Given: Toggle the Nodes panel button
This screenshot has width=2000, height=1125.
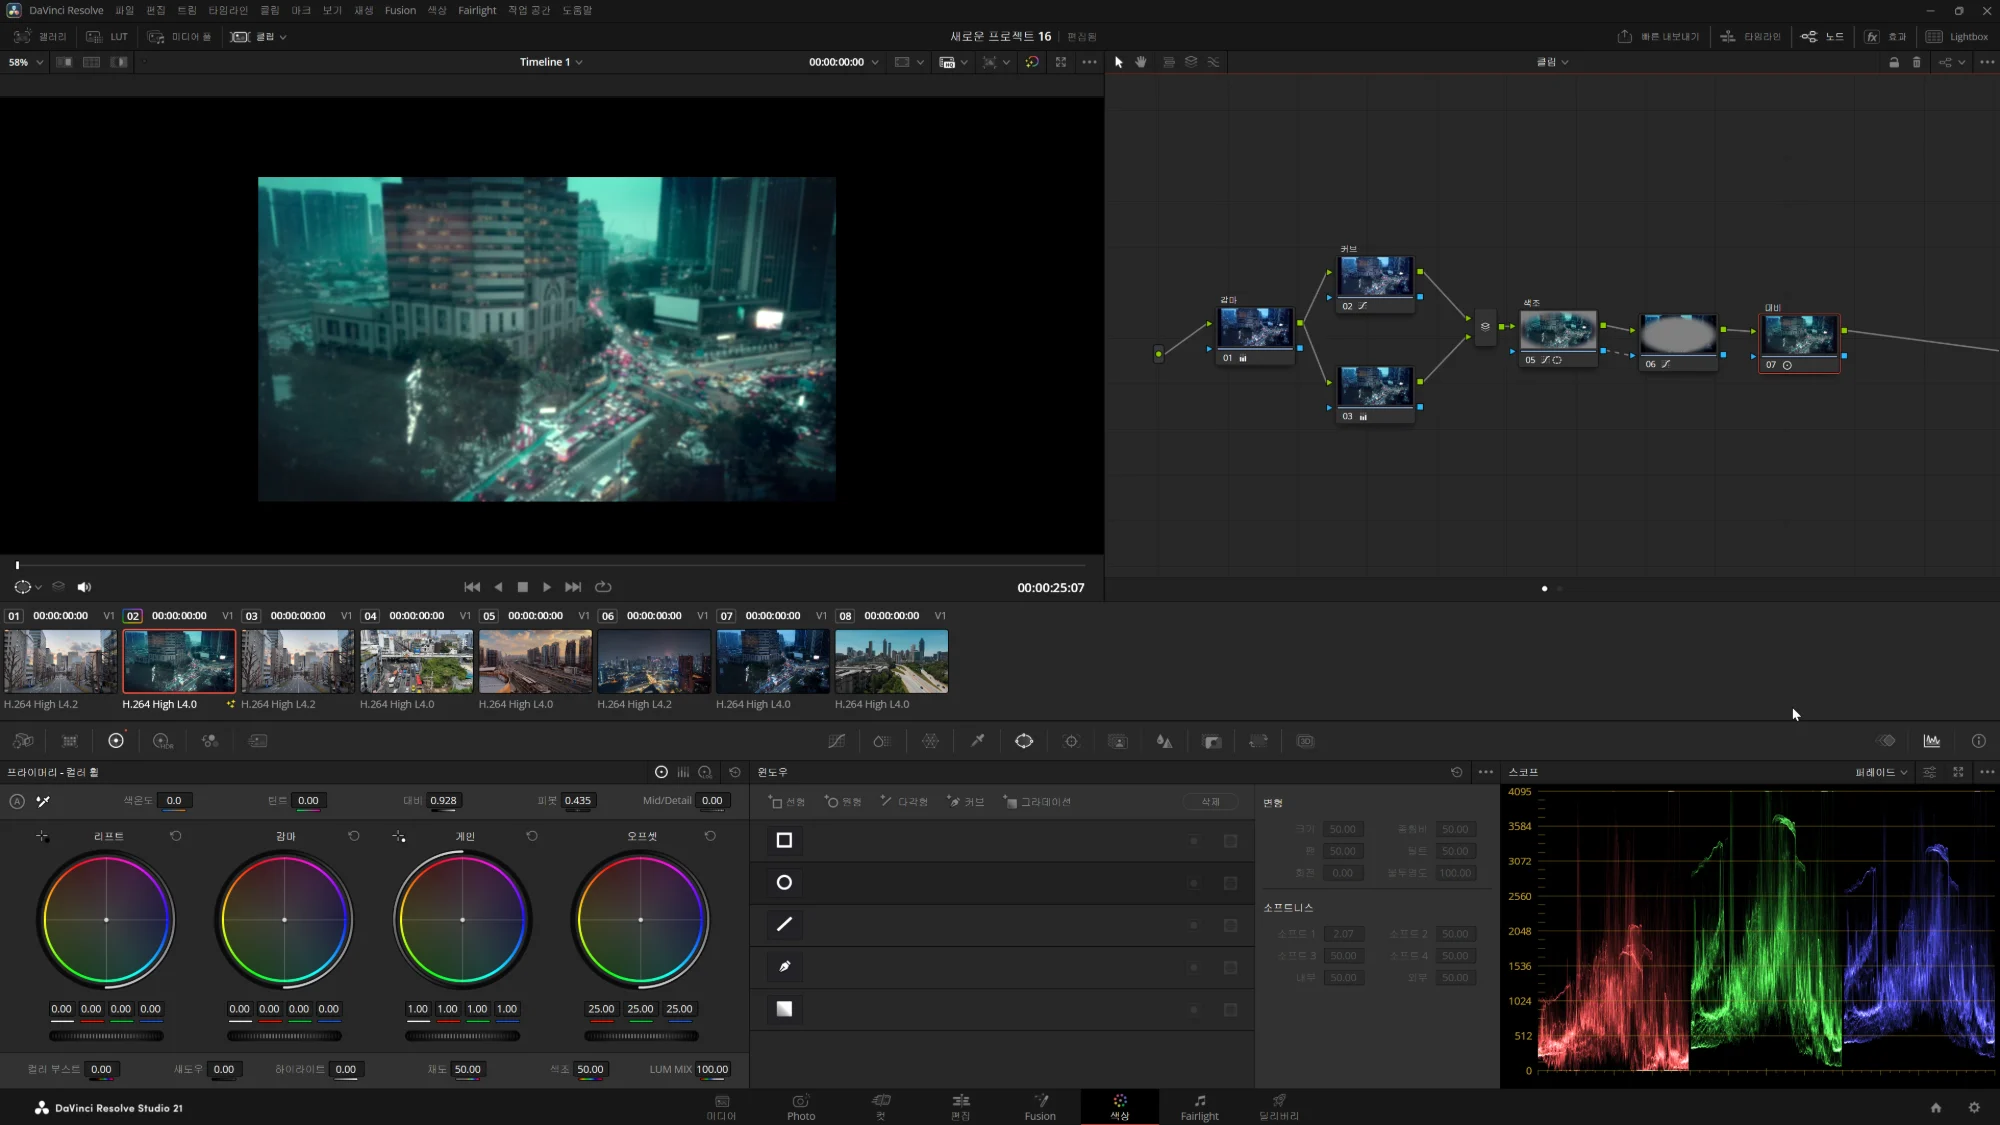Looking at the screenshot, I should coord(1822,37).
